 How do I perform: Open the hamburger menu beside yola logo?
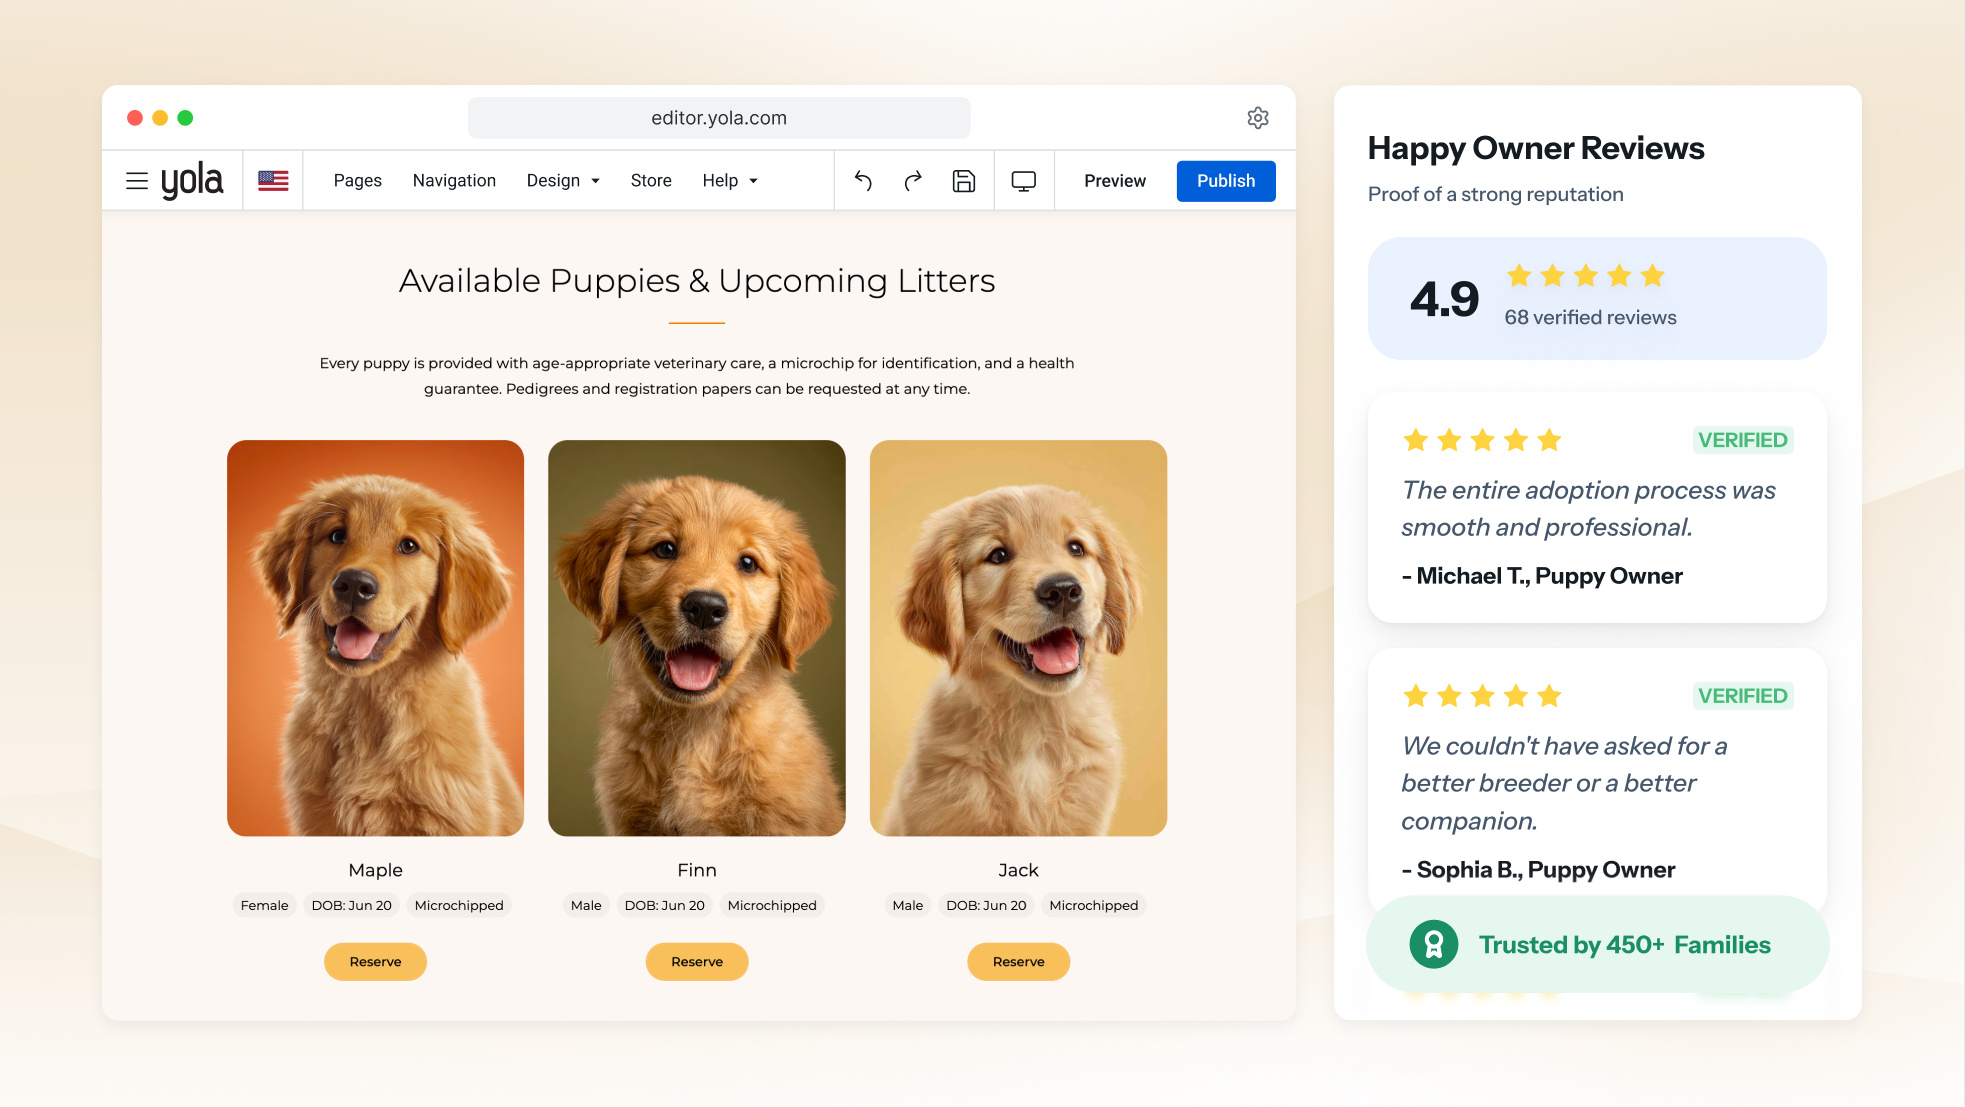tap(137, 181)
